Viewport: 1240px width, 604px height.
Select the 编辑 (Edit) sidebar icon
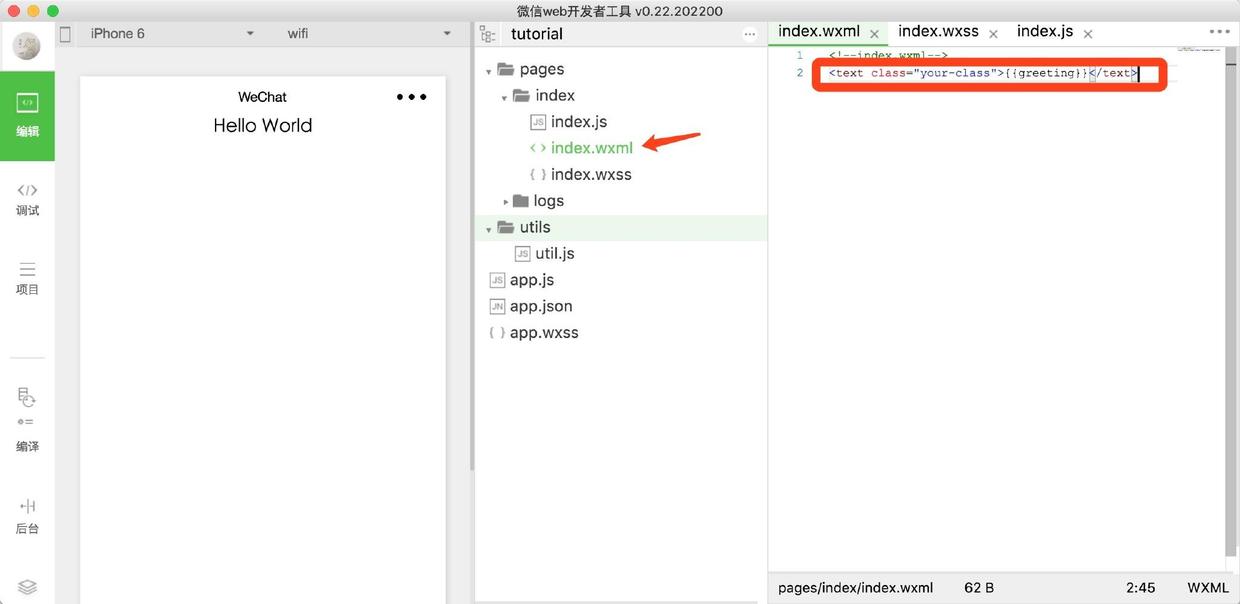(27, 115)
